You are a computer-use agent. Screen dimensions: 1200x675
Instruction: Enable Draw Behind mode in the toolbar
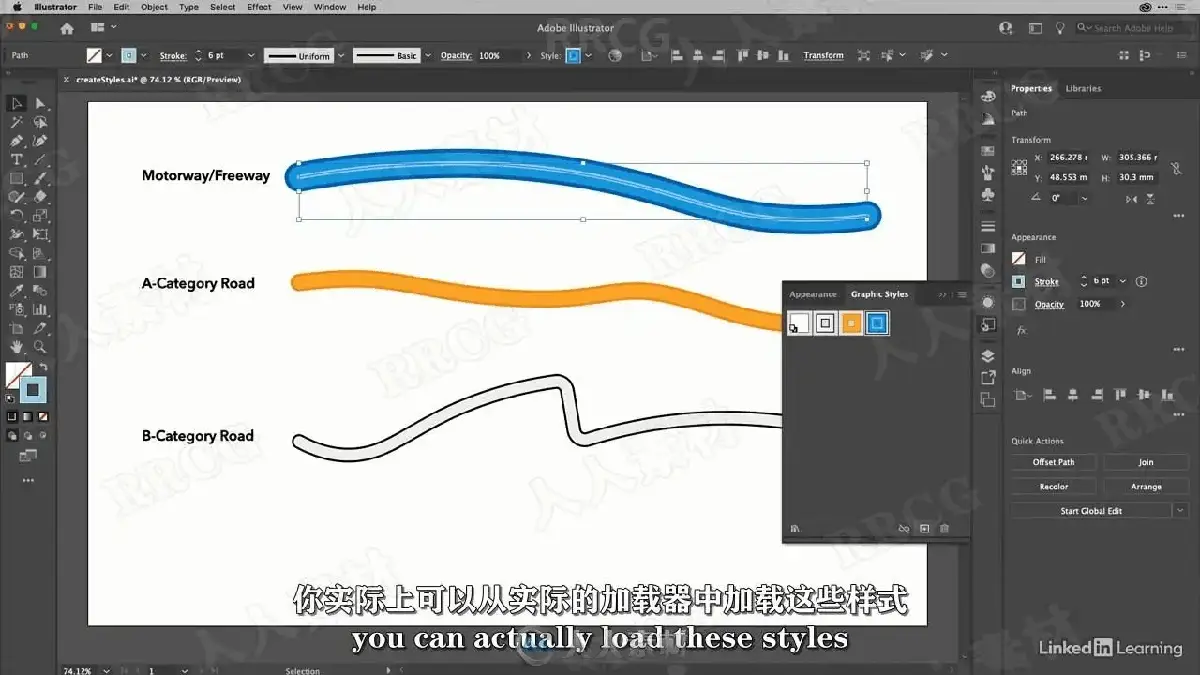click(28, 436)
